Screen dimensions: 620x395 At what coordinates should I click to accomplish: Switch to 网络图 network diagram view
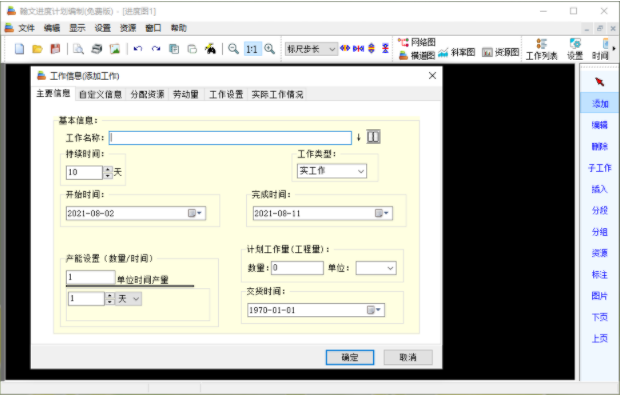(417, 42)
